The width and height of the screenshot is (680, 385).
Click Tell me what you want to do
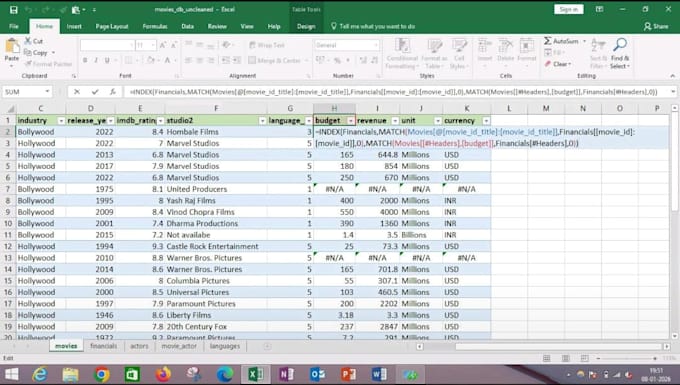point(373,26)
